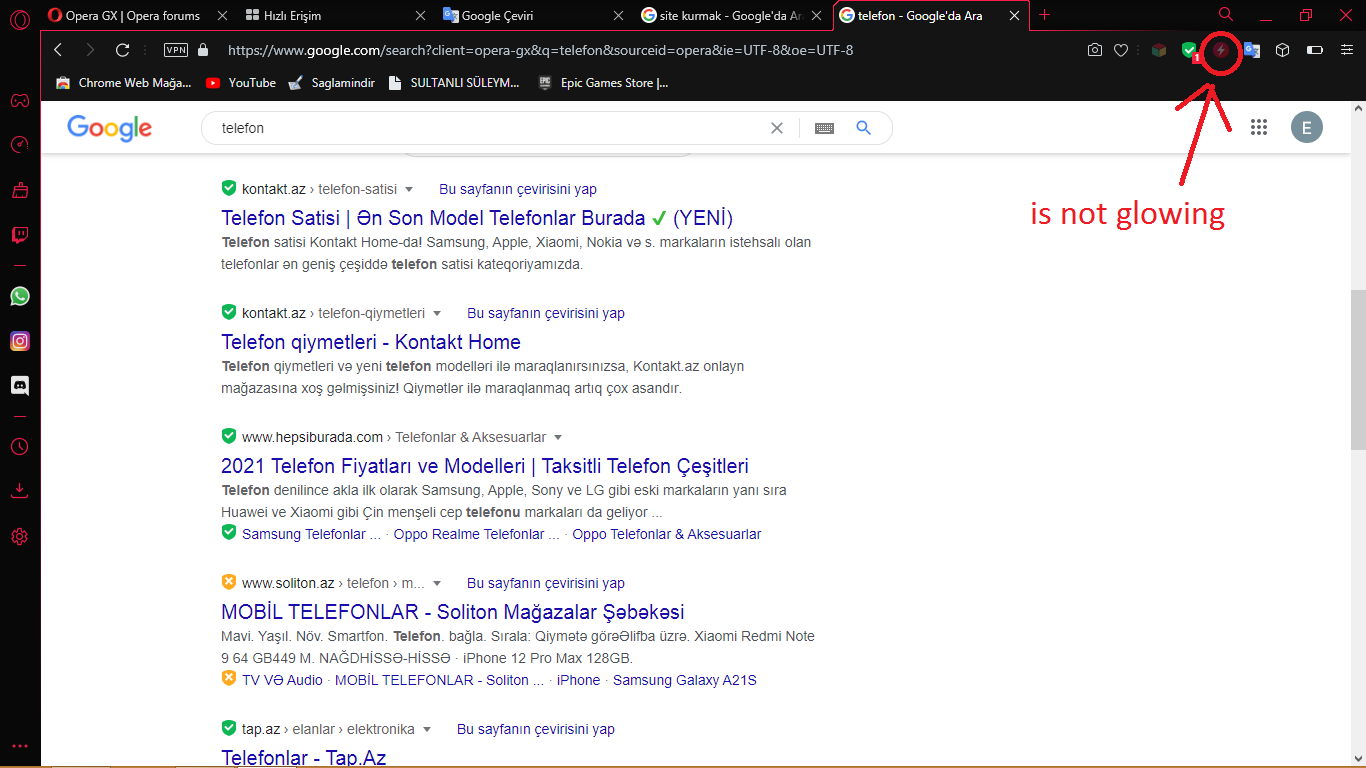Open a new tab with plus button
The image size is (1366, 768).
point(1045,15)
